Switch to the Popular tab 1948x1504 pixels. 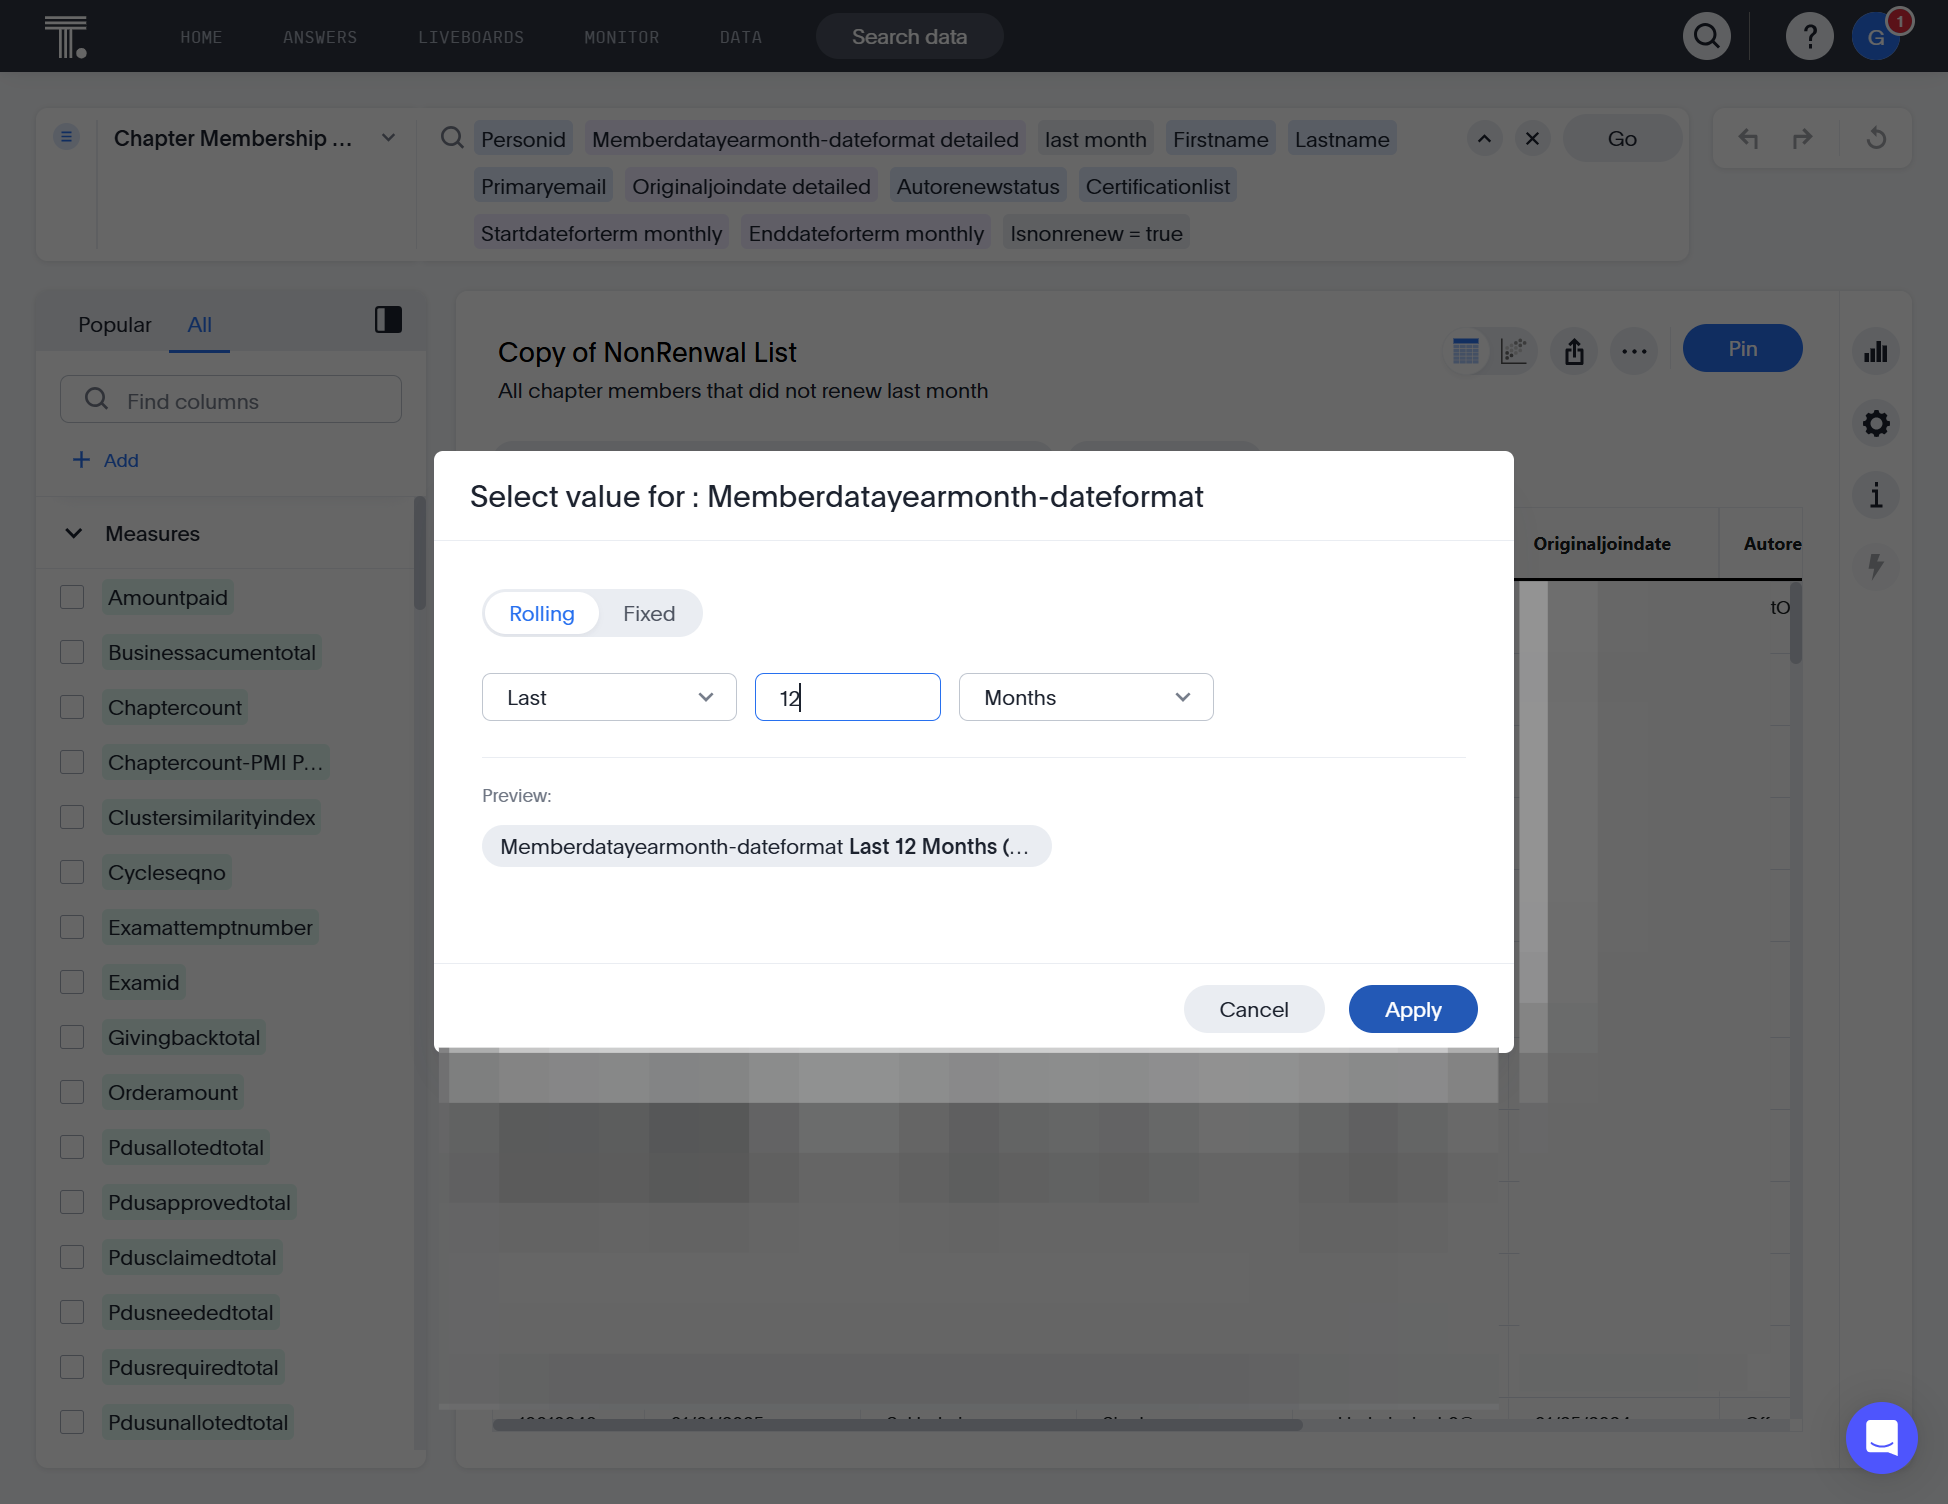[x=115, y=324]
